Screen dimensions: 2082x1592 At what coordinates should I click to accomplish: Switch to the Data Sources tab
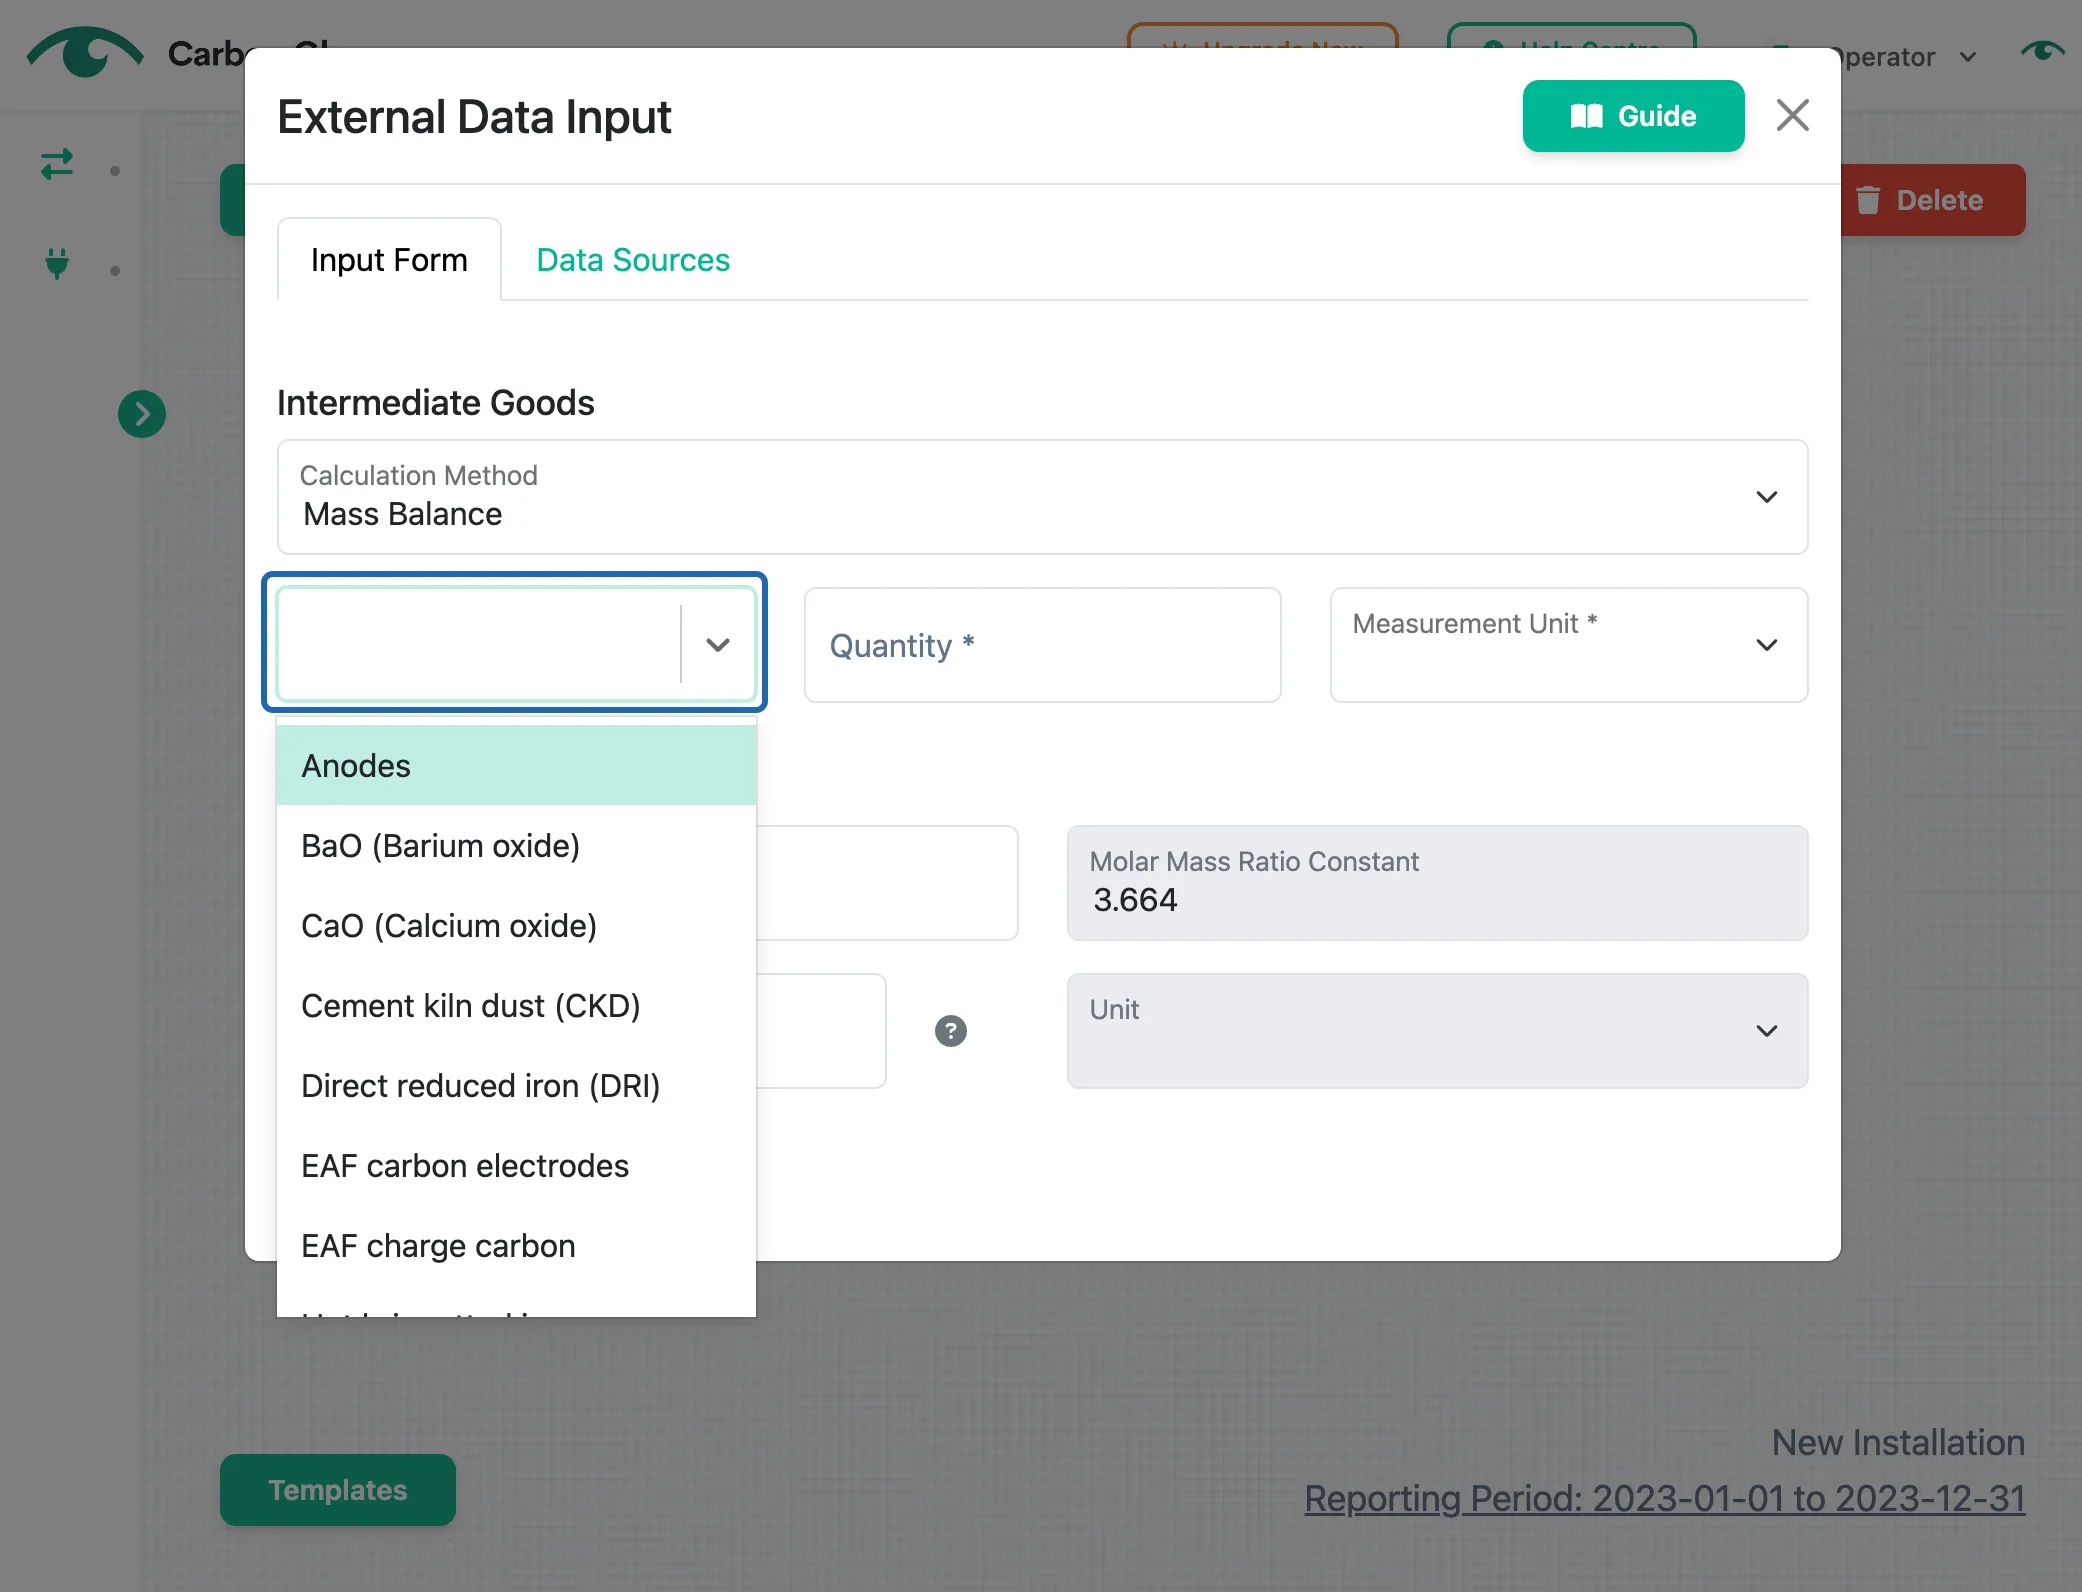pyautogui.click(x=633, y=260)
